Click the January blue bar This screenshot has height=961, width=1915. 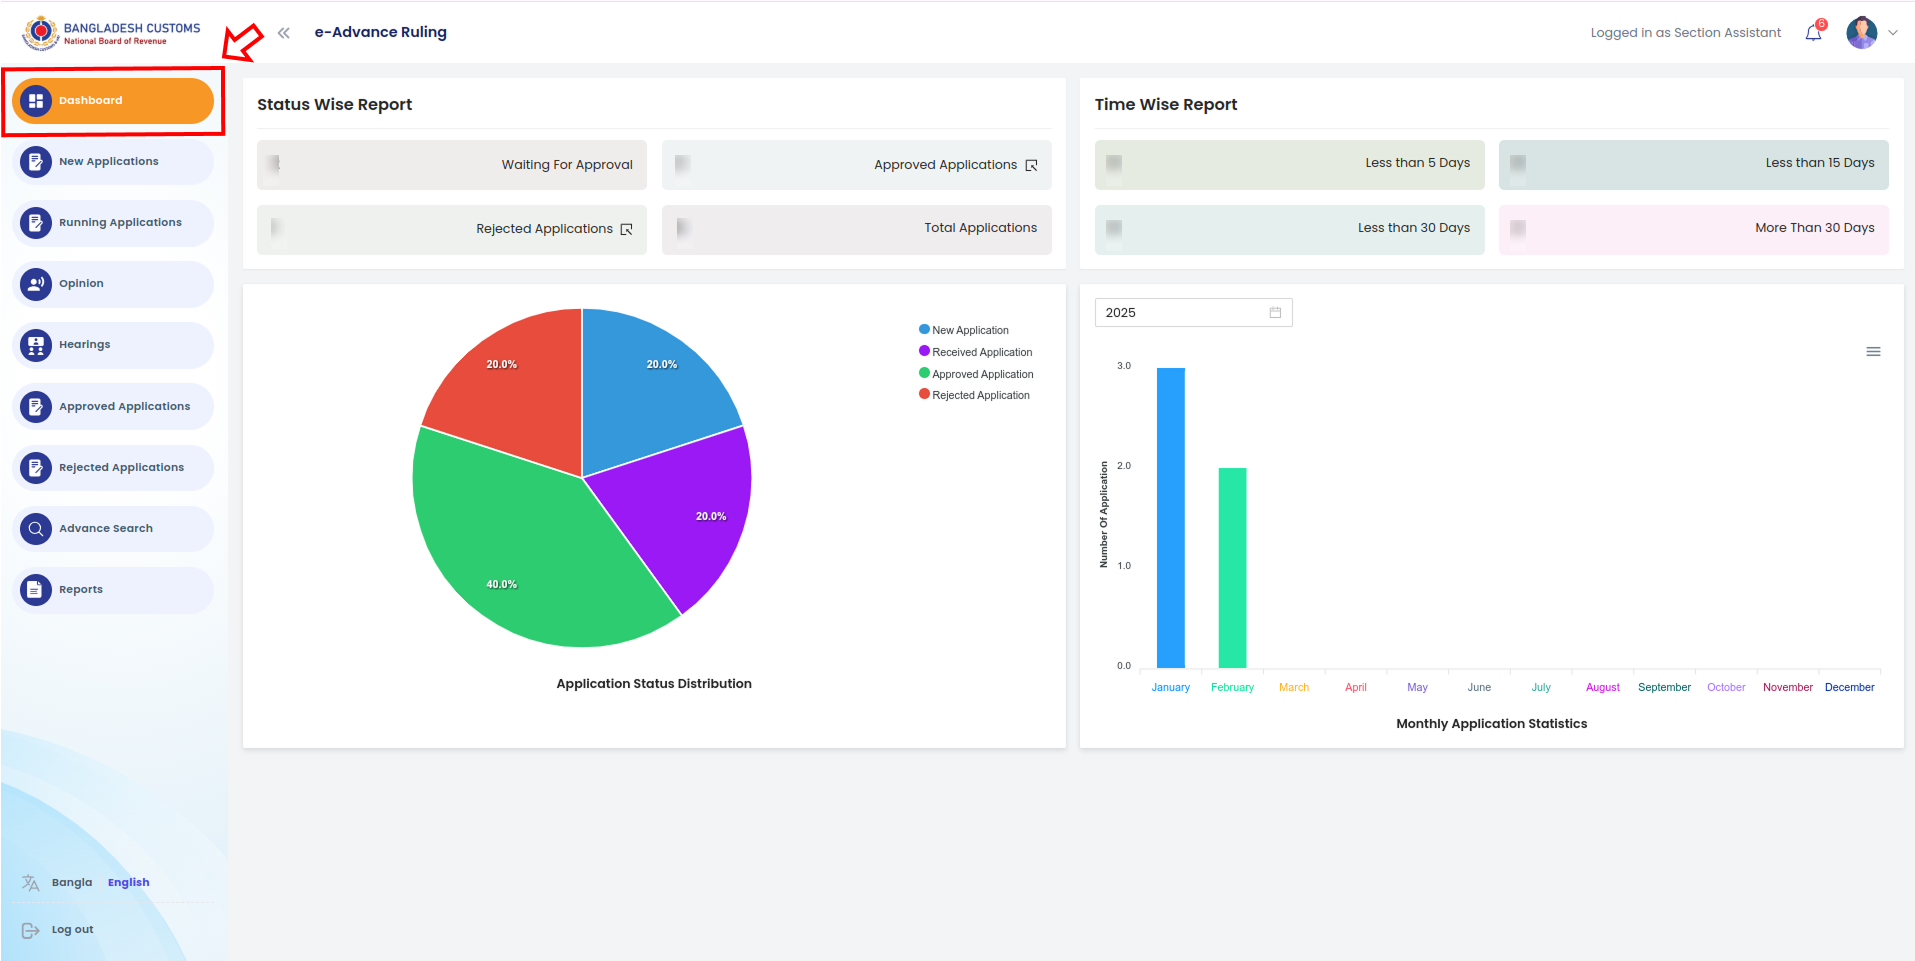tap(1171, 518)
